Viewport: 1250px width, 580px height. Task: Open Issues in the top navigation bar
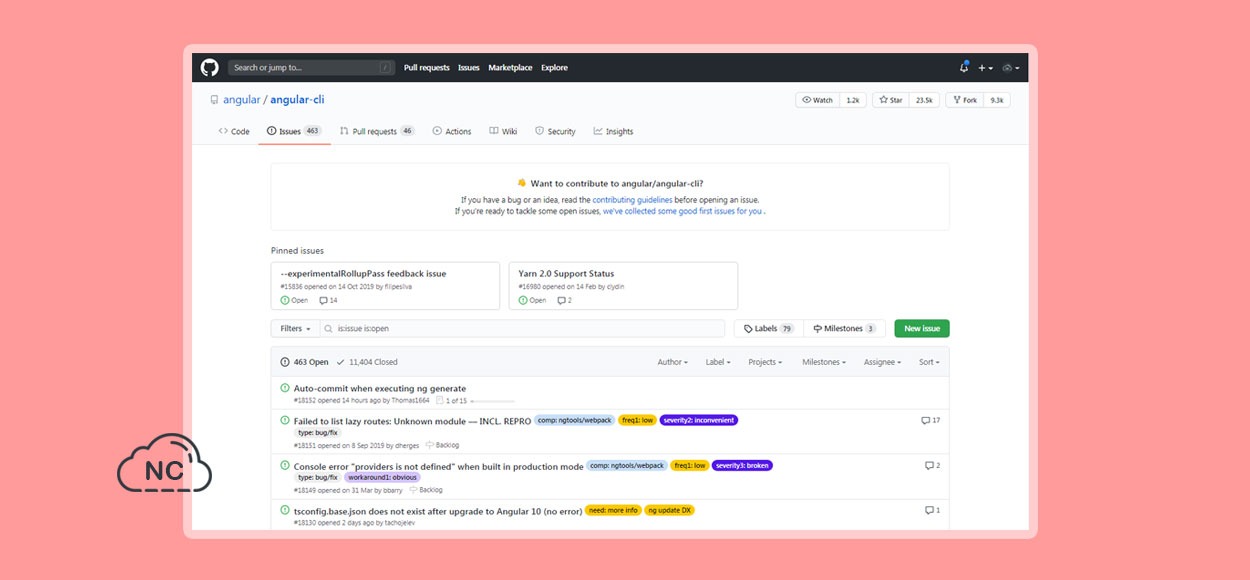(x=469, y=68)
